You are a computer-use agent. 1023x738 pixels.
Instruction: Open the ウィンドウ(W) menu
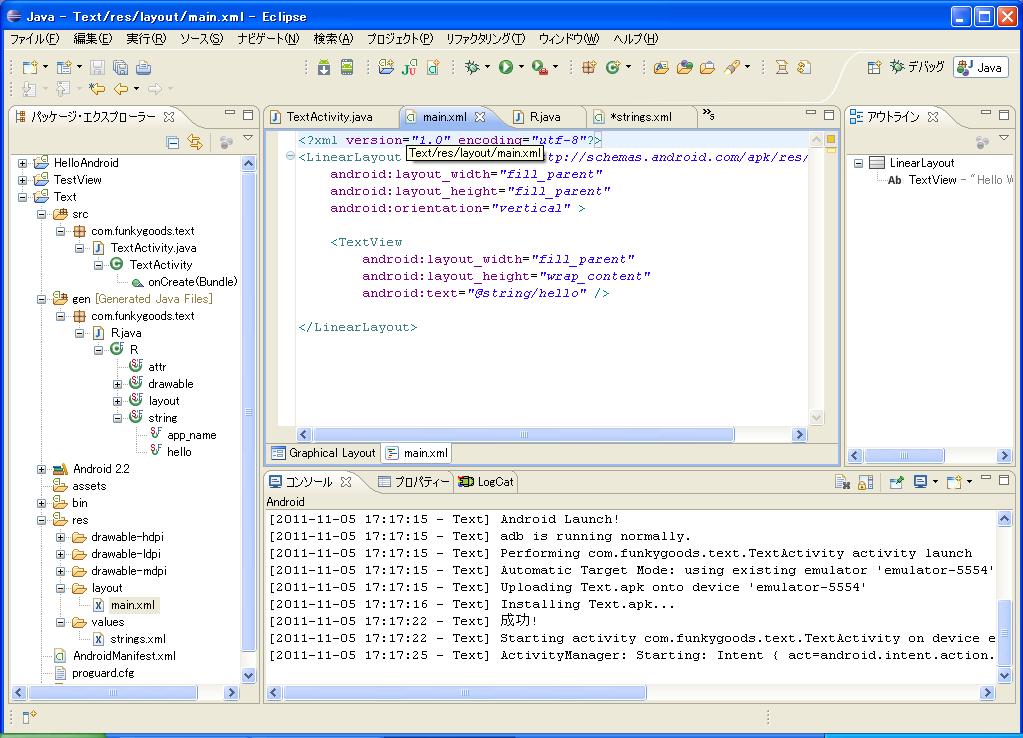point(569,38)
